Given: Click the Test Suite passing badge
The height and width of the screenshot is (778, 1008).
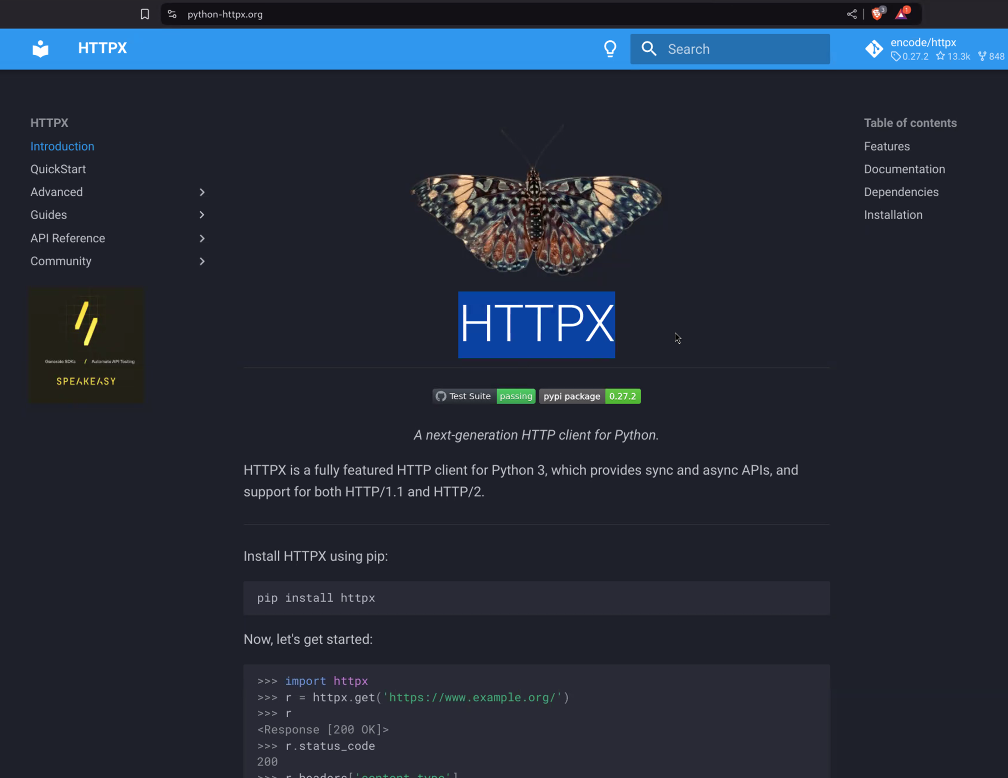Looking at the screenshot, I should (484, 396).
